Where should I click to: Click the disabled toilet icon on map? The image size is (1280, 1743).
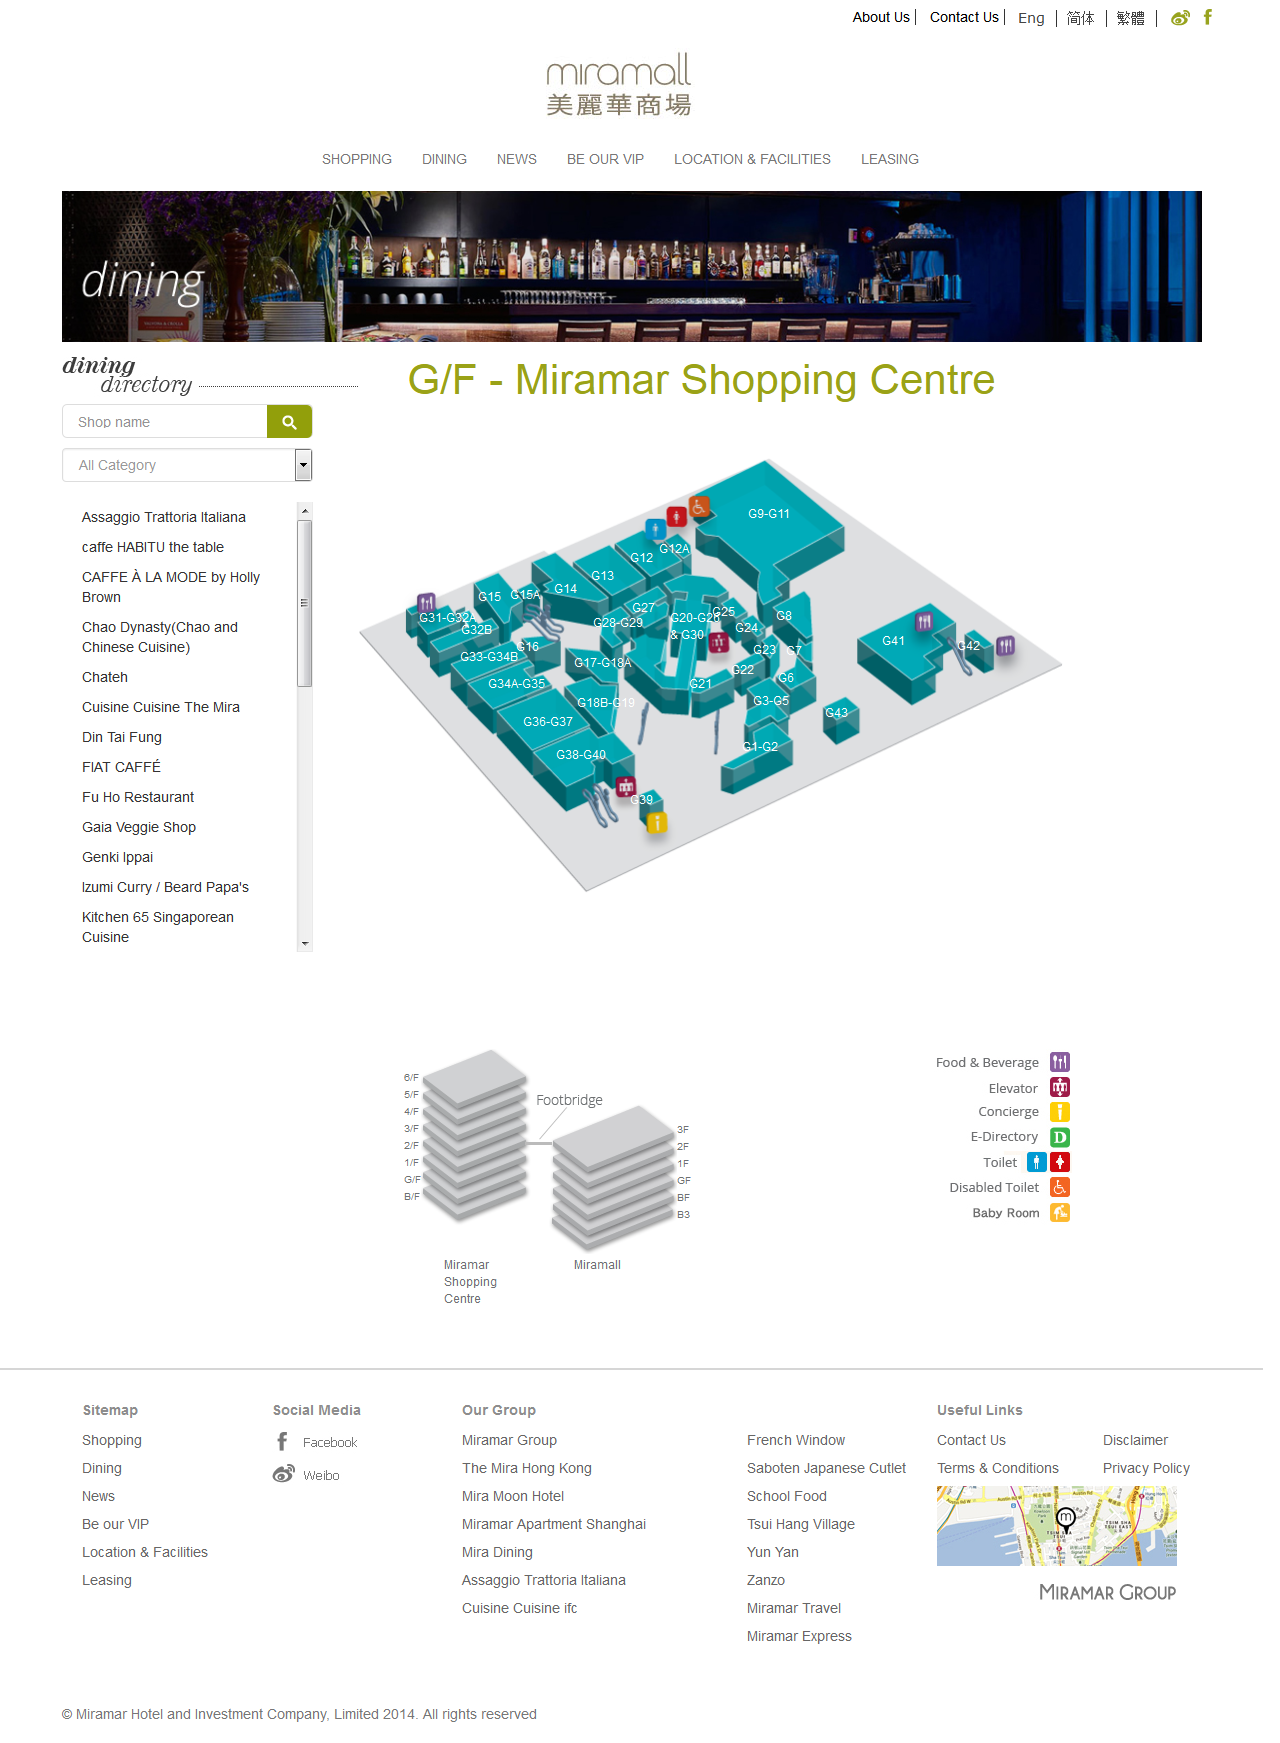coord(699,507)
